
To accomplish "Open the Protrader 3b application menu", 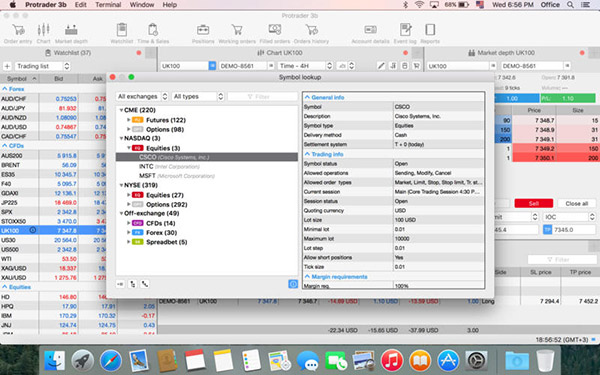I will [46, 5].
